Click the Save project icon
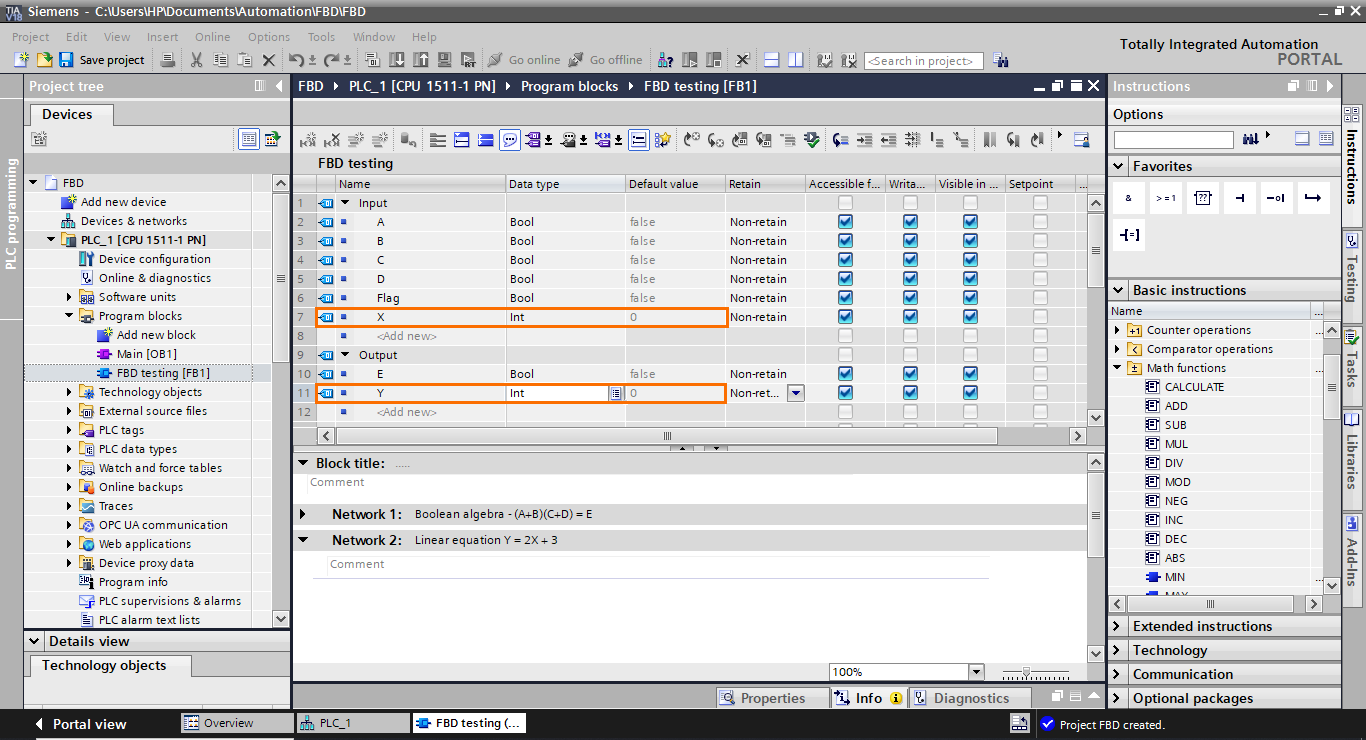 pos(65,60)
